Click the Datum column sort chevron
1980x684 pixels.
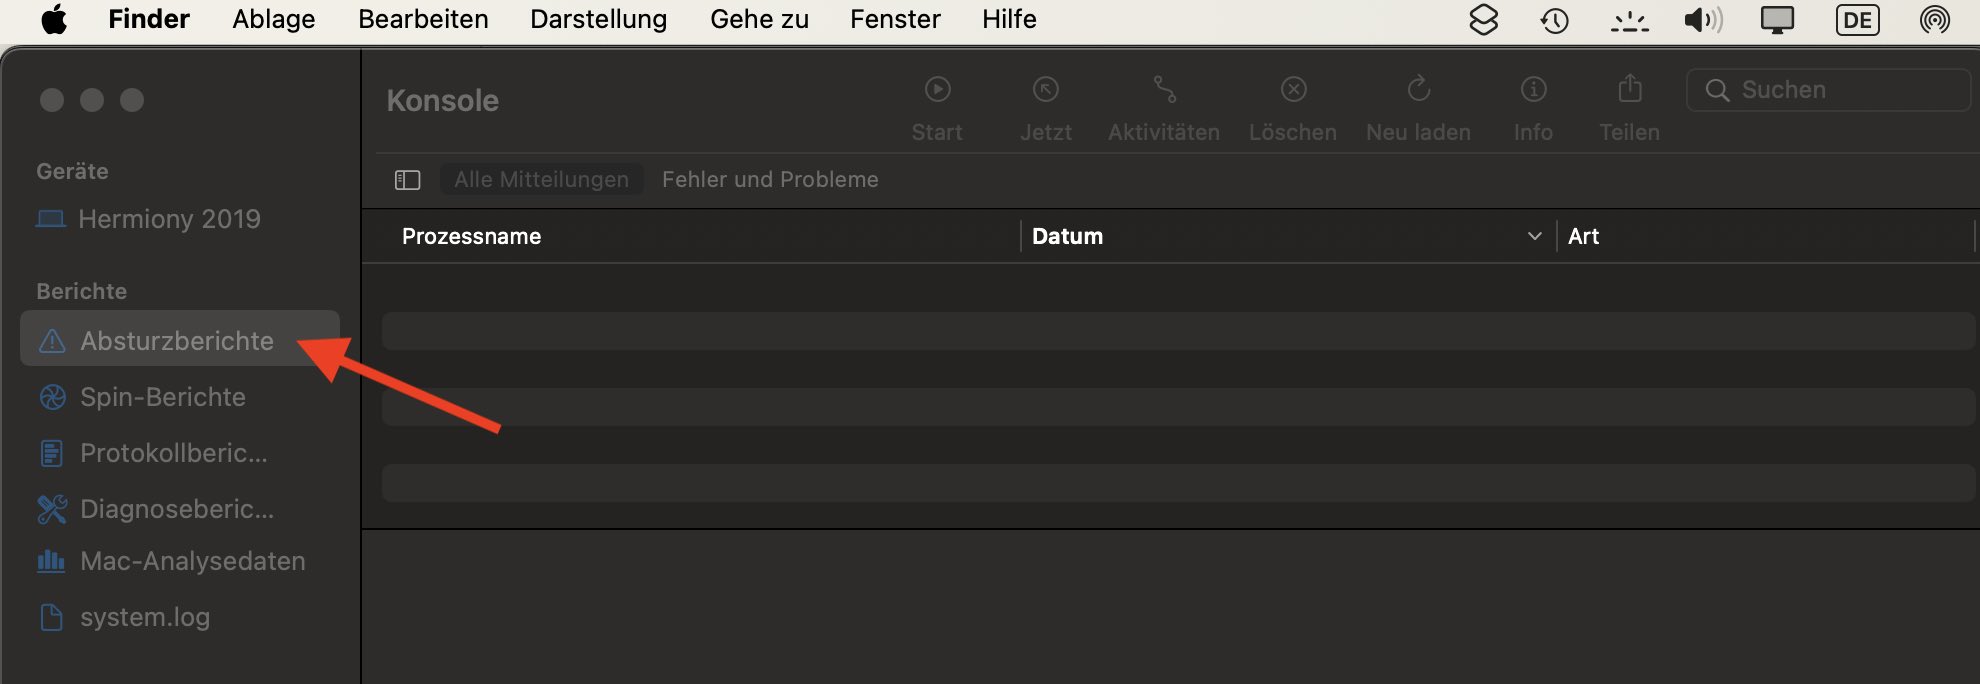coord(1534,237)
